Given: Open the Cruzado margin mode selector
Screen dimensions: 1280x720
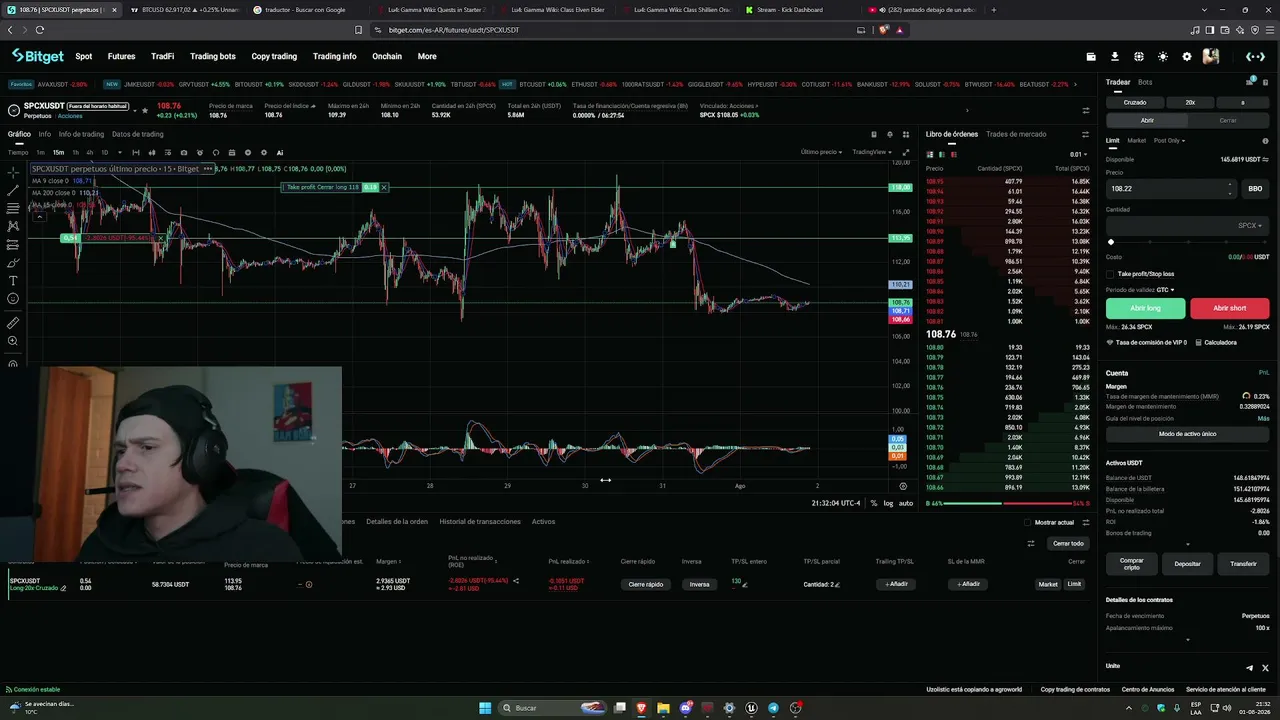Looking at the screenshot, I should coord(1135,102).
